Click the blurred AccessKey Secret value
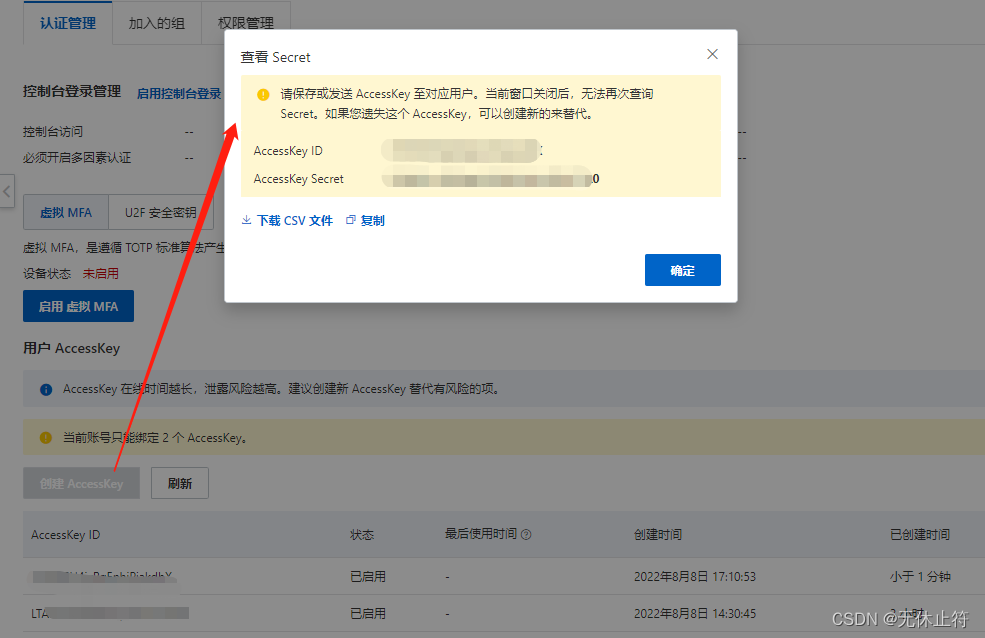 pos(490,180)
